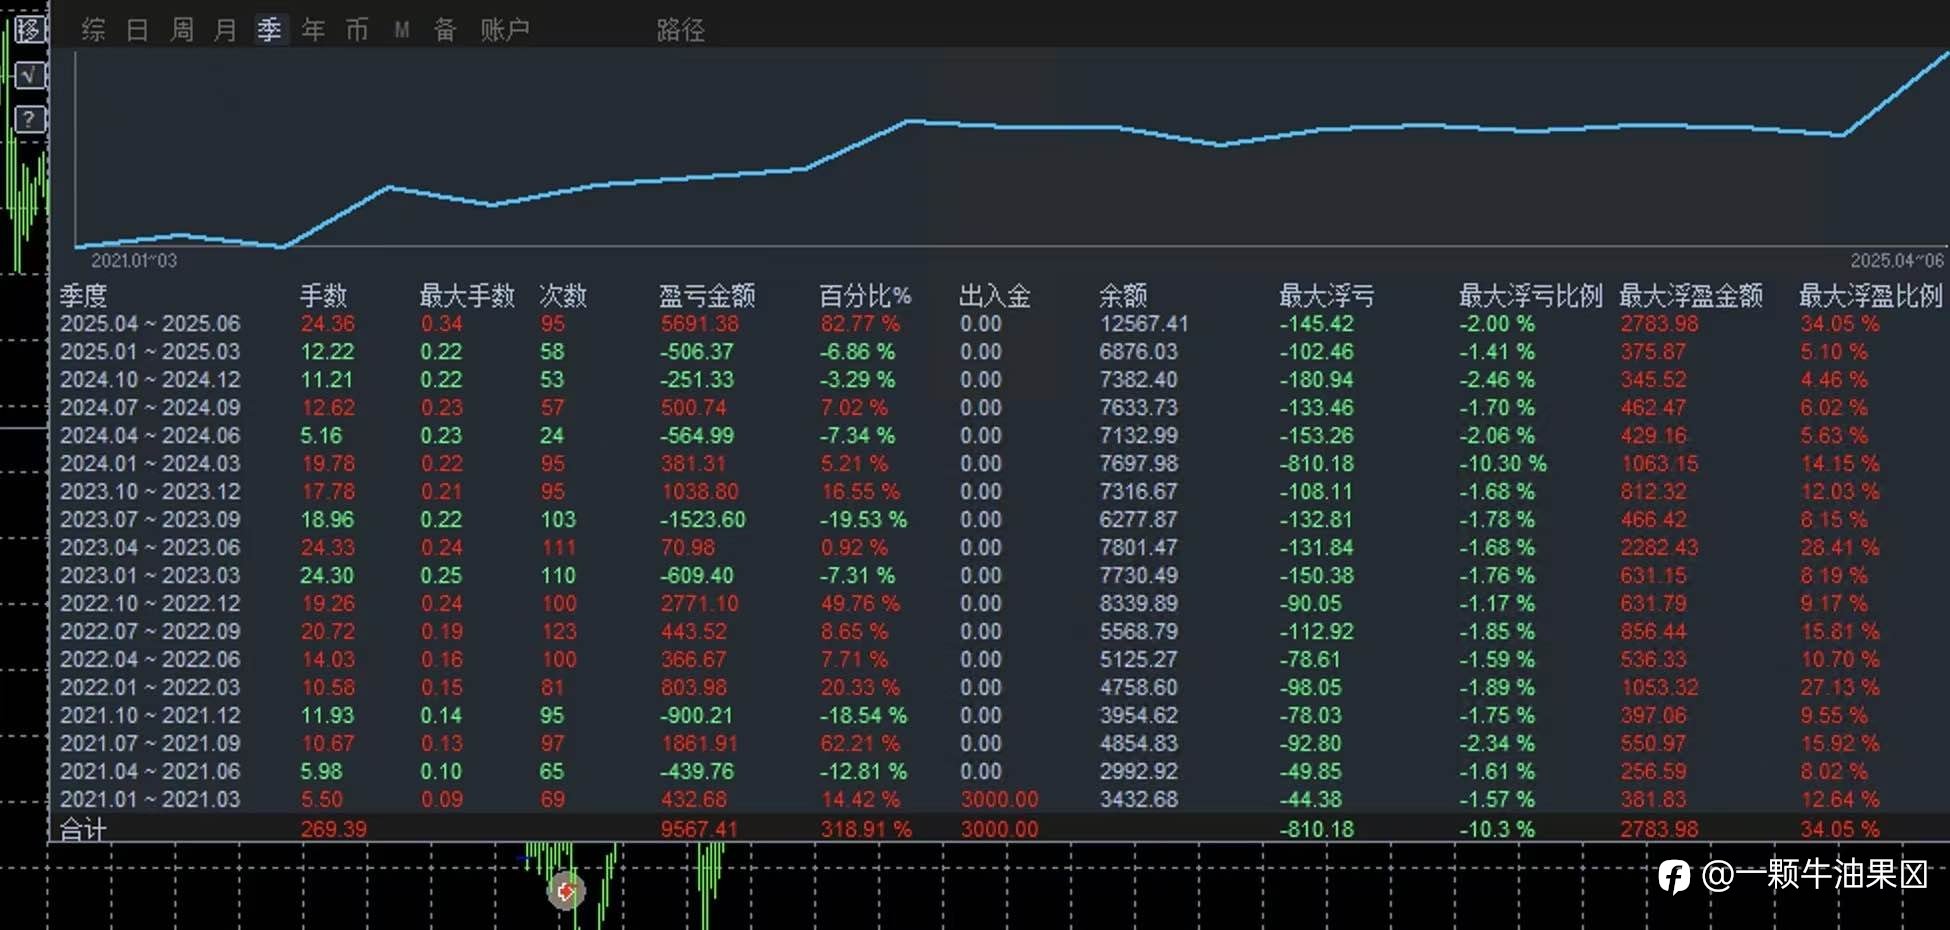Switch to the 周 weekly tab
Image resolution: width=1950 pixels, height=930 pixels.
coord(181,30)
